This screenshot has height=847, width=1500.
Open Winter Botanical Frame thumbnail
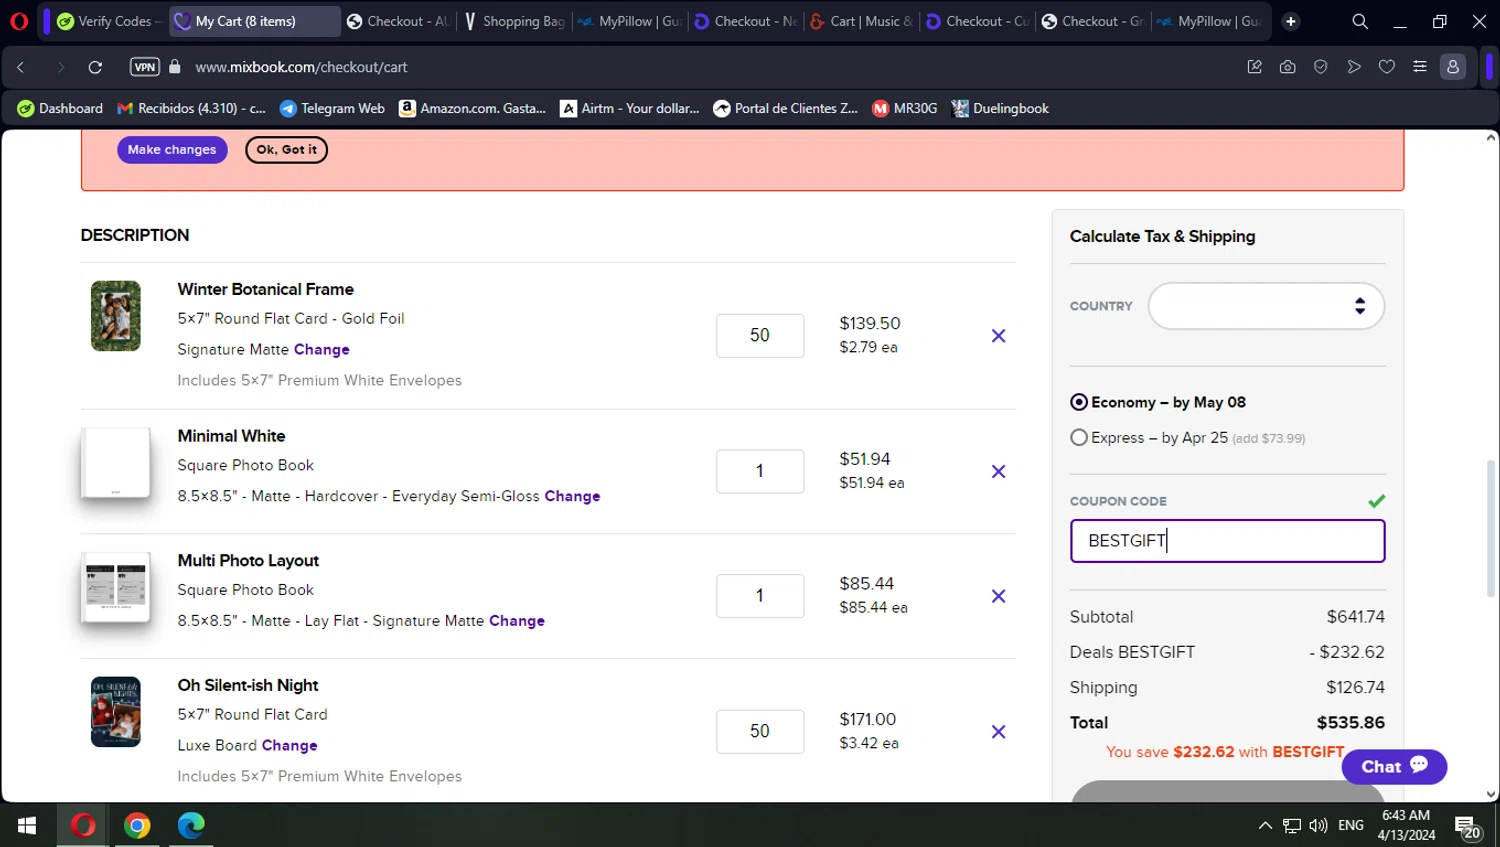pyautogui.click(x=116, y=316)
